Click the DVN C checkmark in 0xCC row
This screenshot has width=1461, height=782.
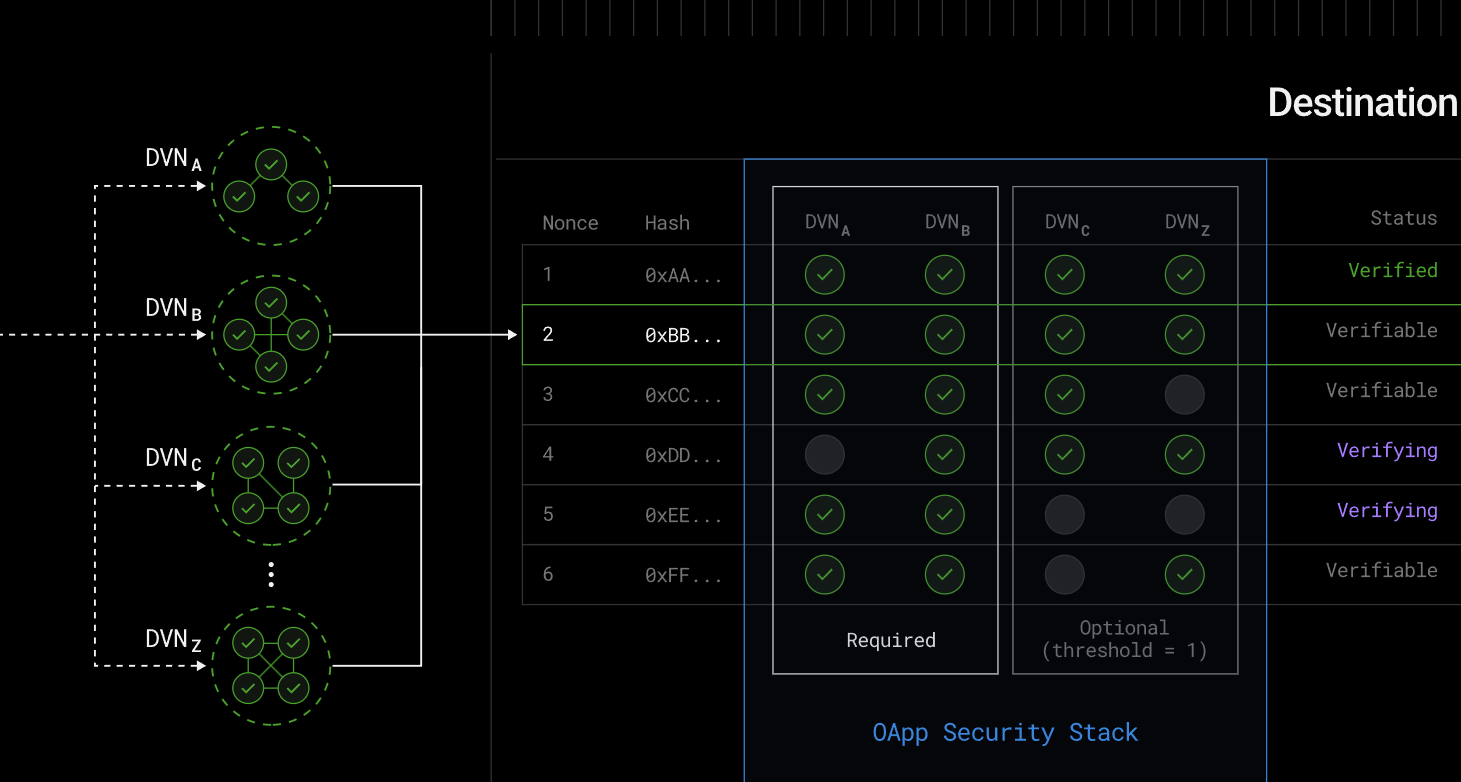[1065, 395]
